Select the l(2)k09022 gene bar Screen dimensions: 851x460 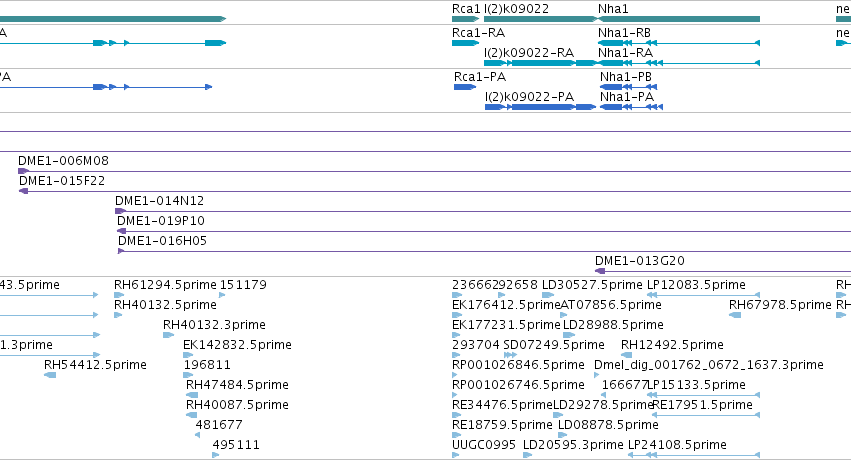point(541,19)
